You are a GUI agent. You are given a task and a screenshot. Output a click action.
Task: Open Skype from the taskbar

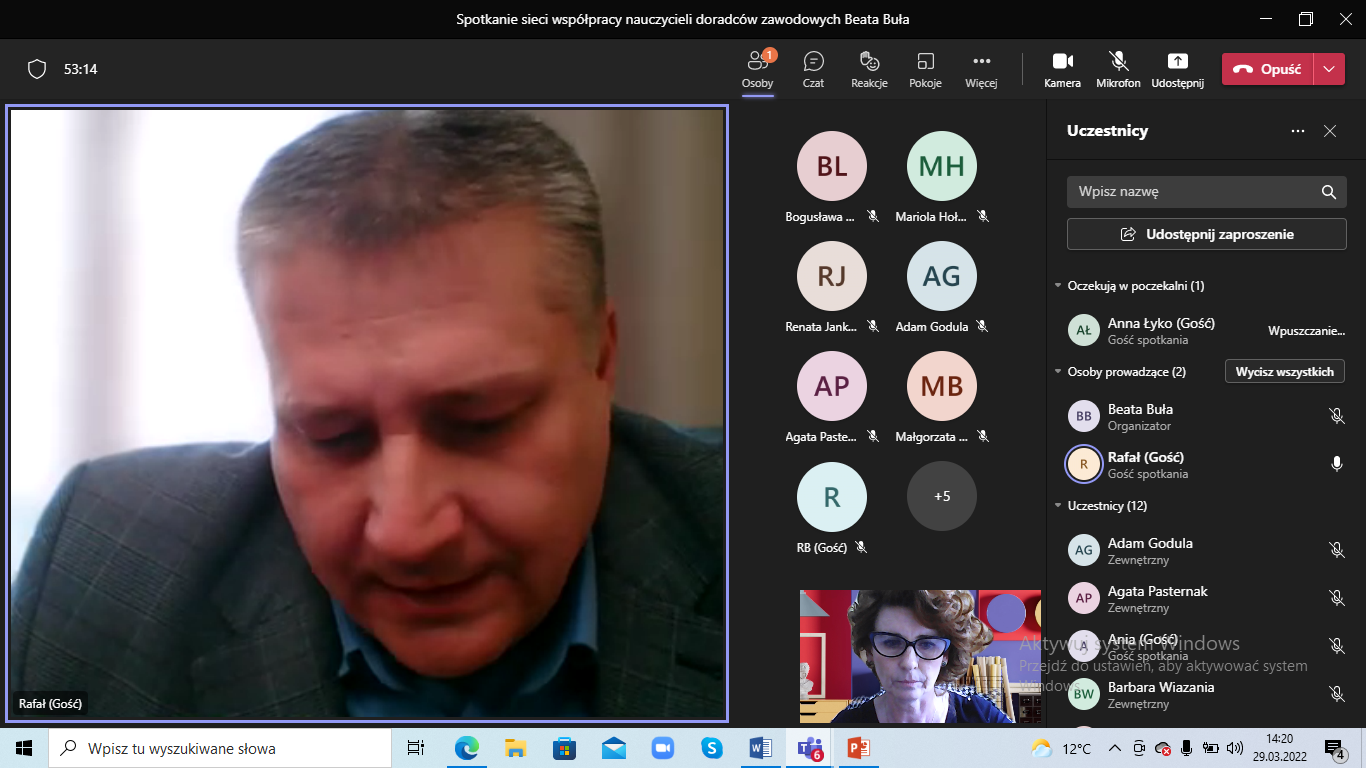(x=712, y=748)
